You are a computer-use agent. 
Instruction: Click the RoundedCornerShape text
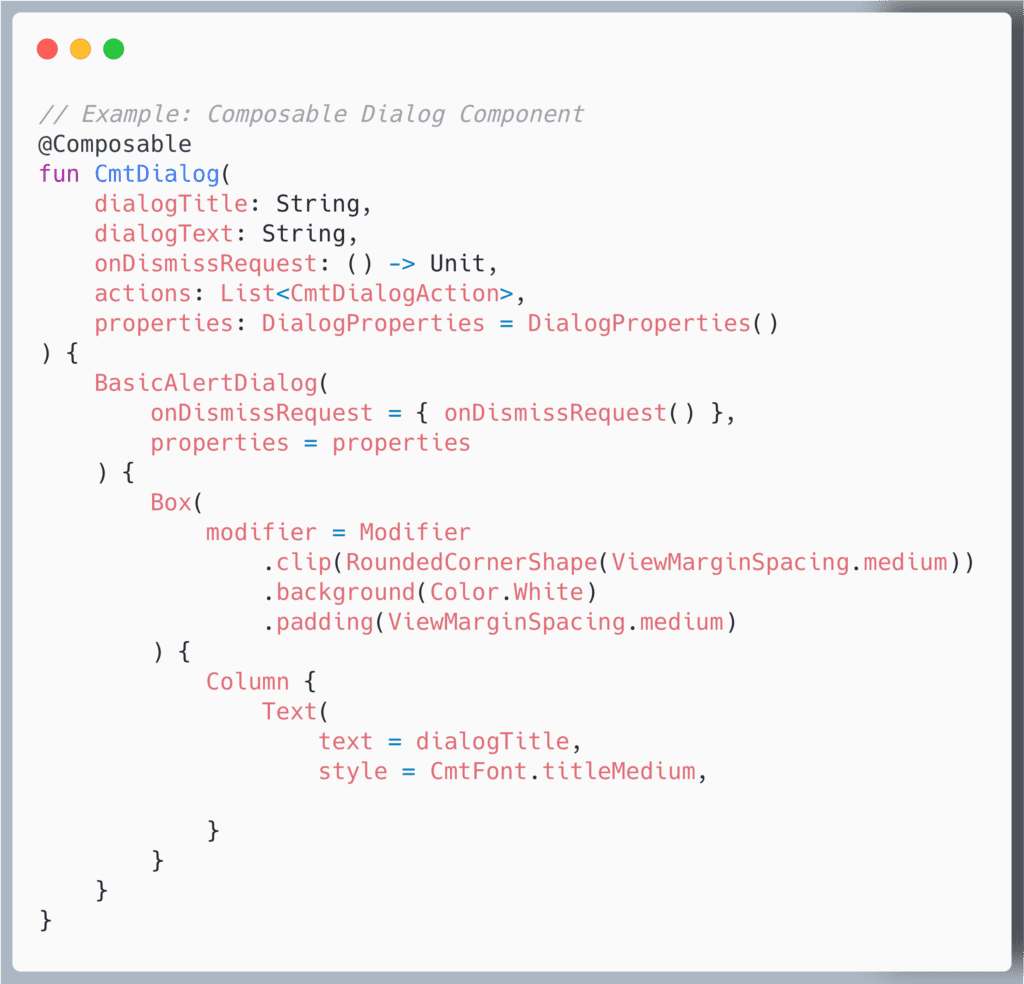471,562
